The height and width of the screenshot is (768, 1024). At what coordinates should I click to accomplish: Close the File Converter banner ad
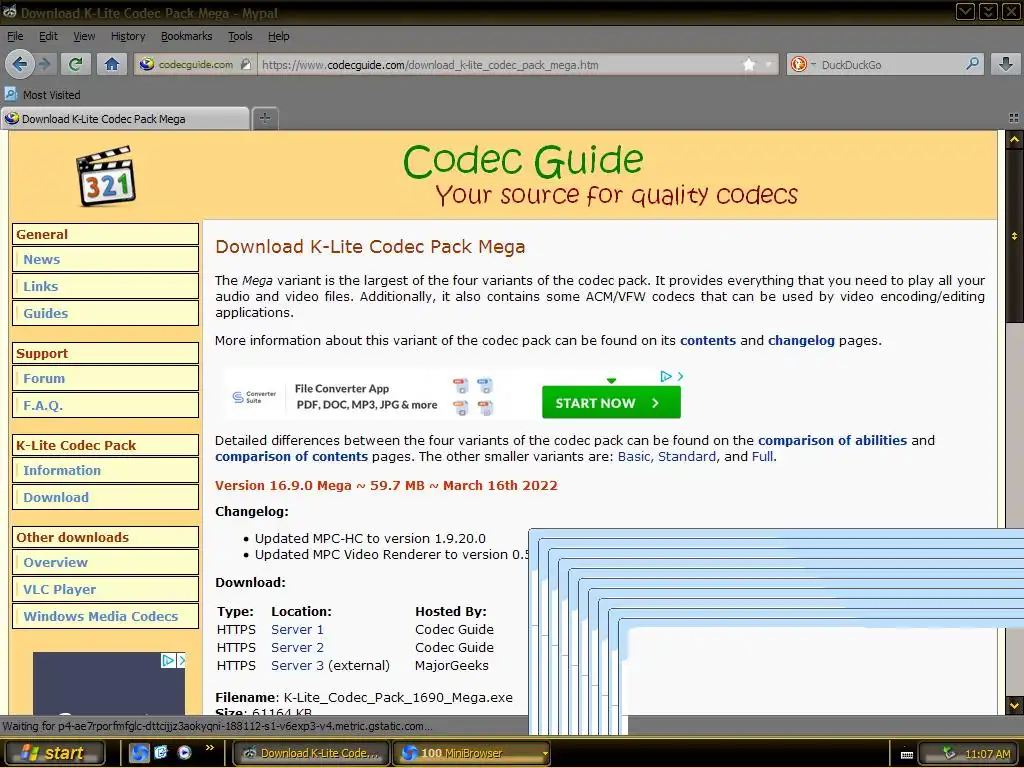(x=680, y=376)
